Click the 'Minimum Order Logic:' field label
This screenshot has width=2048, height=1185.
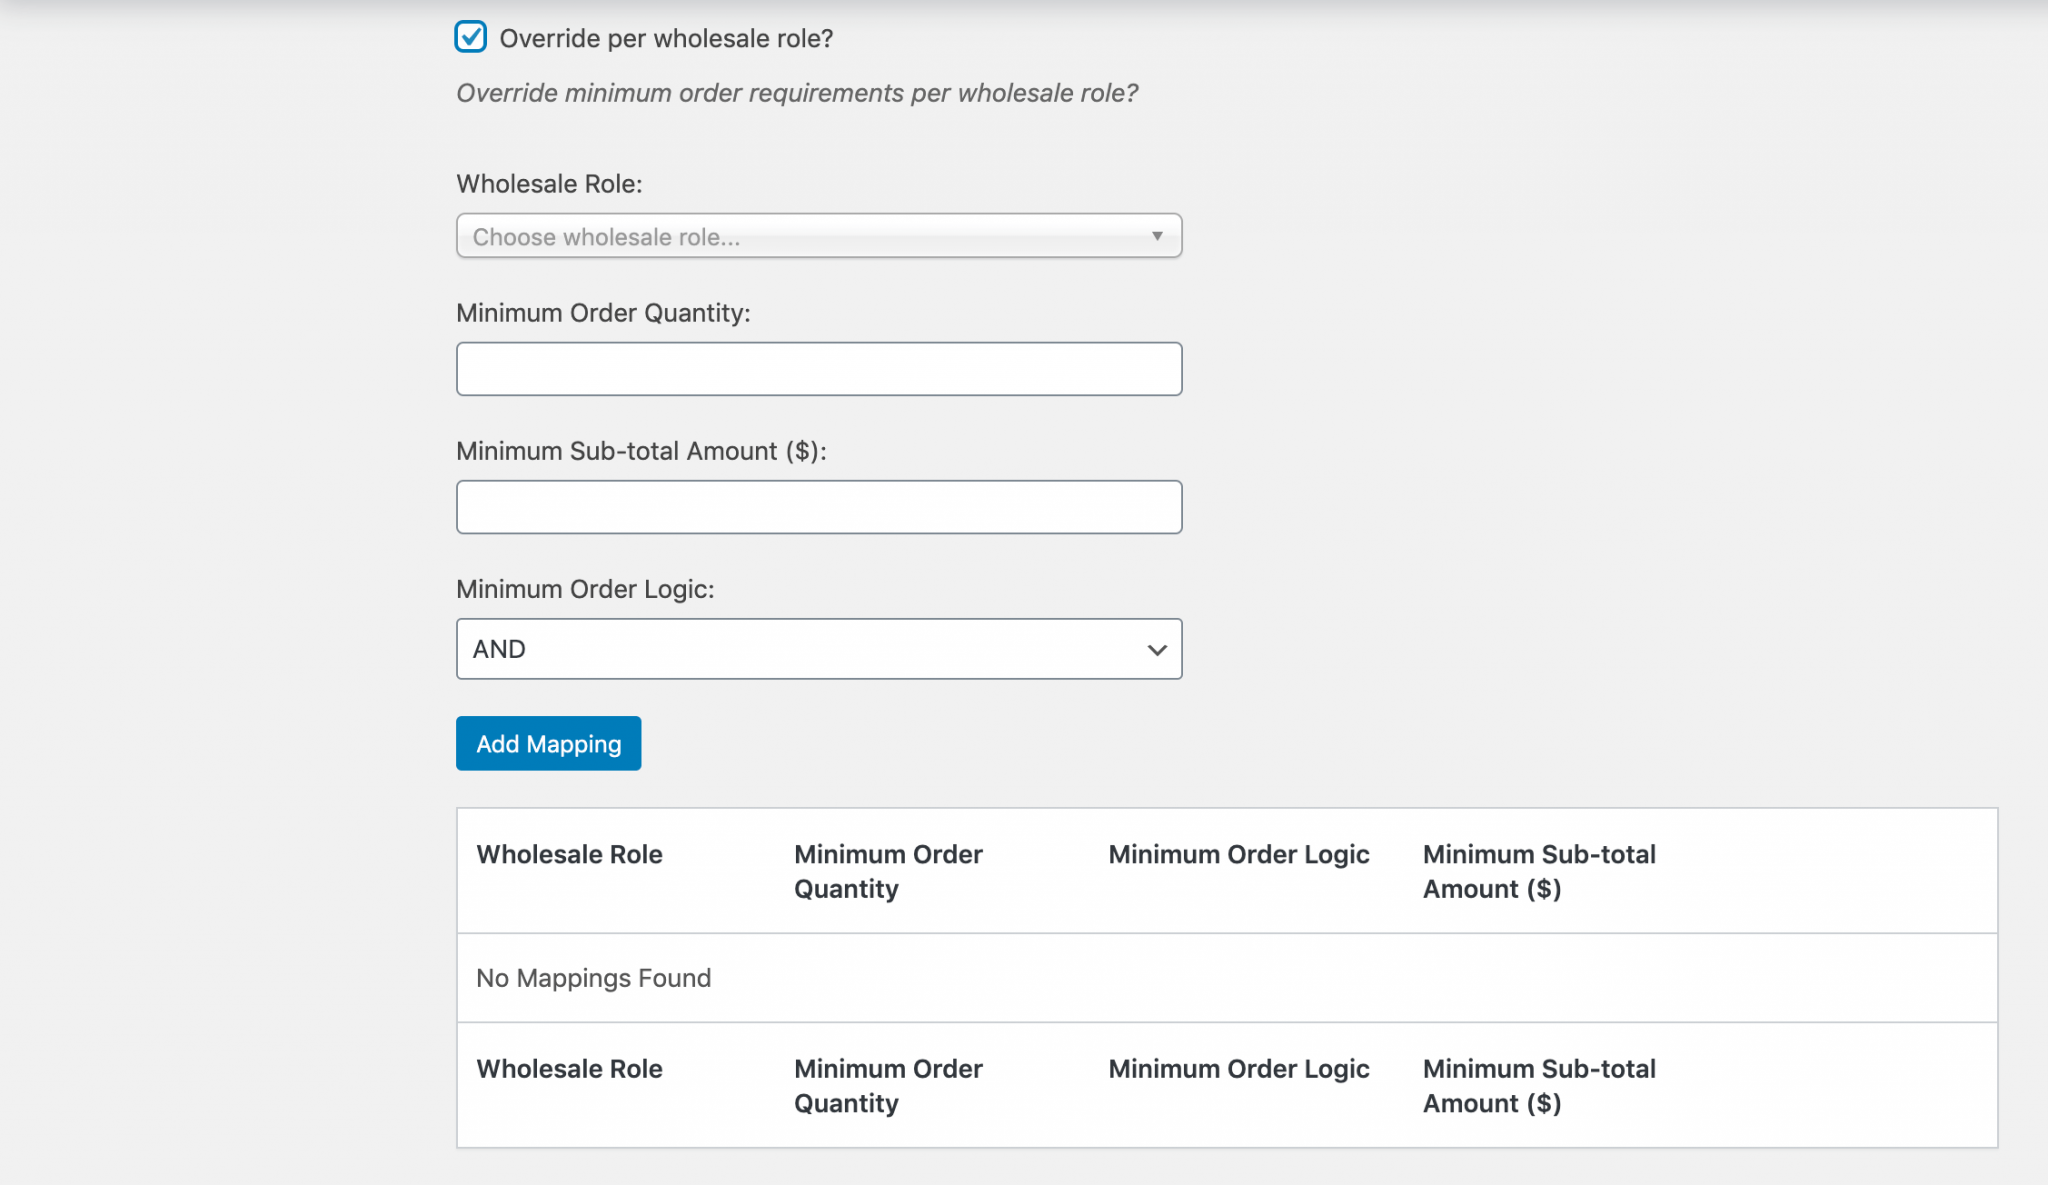[585, 589]
